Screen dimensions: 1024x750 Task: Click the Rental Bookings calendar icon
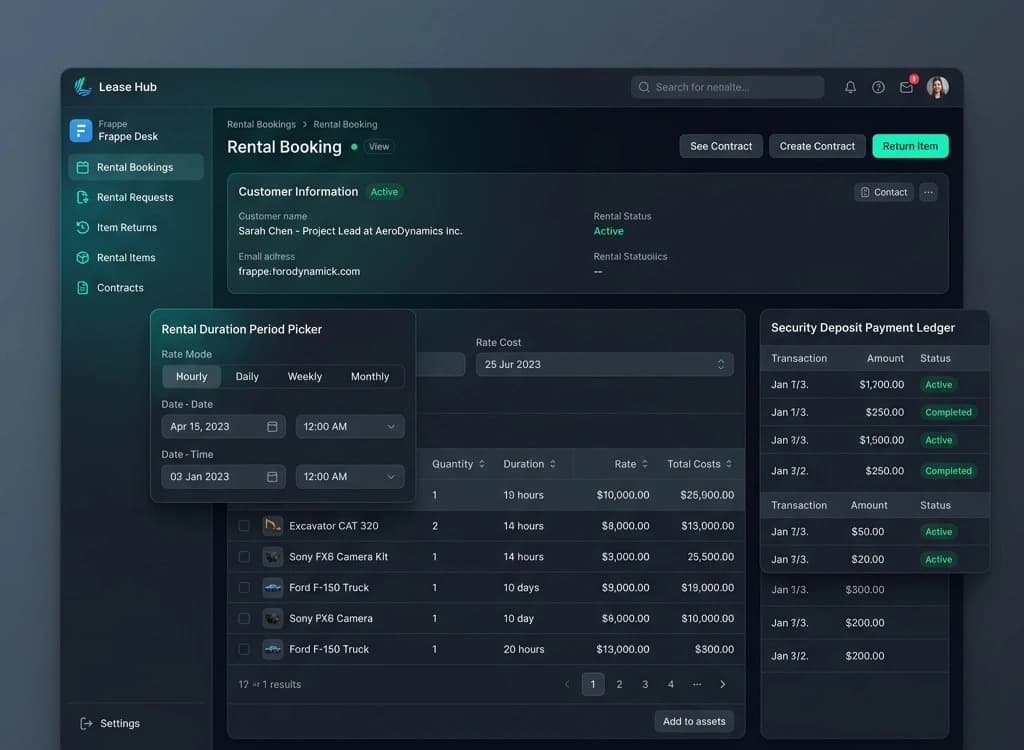[x=83, y=167]
